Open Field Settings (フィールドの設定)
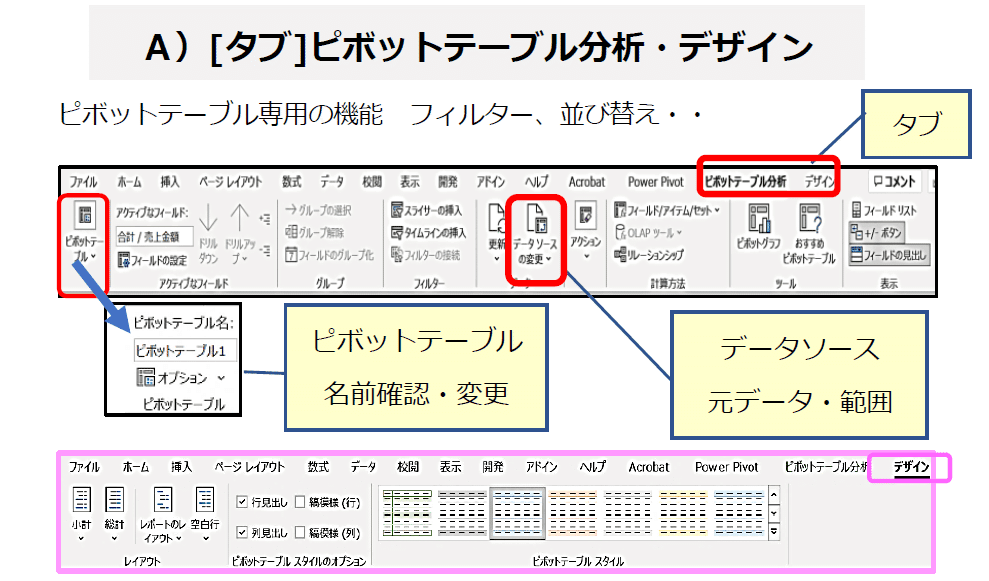 (x=152, y=259)
